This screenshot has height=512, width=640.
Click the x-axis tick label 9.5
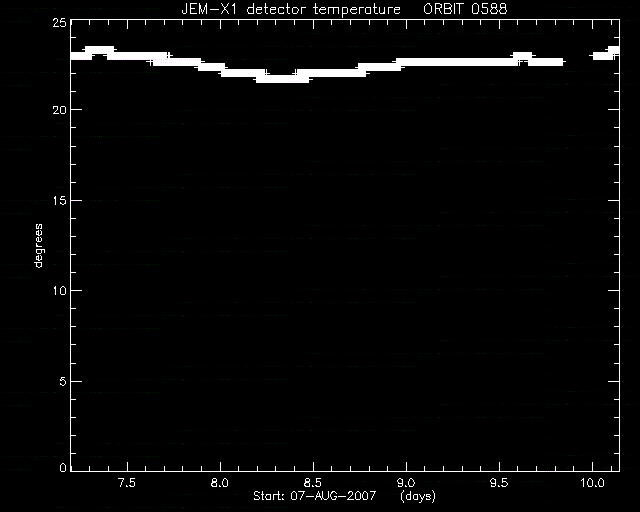pyautogui.click(x=499, y=483)
